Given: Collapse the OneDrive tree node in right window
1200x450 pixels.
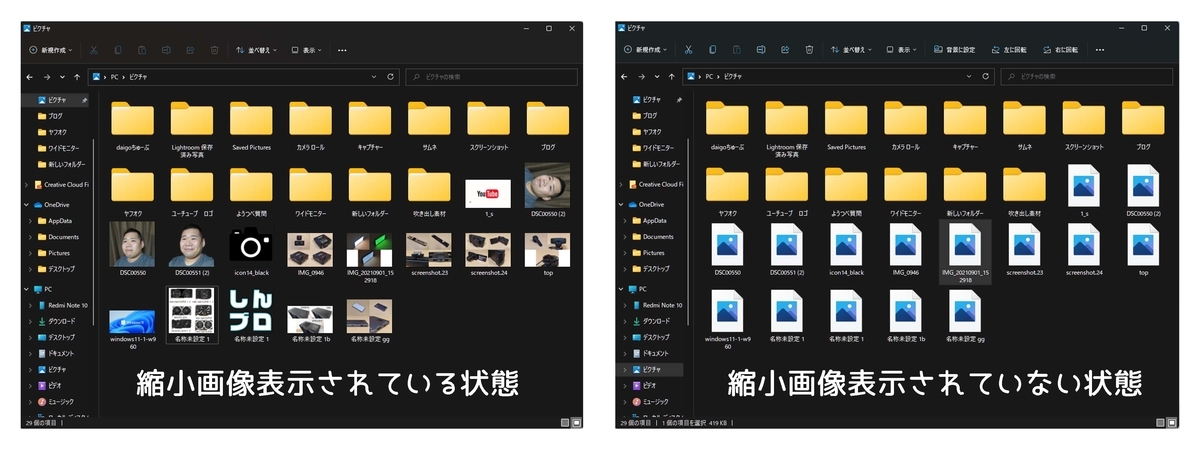Looking at the screenshot, I should pos(622,204).
